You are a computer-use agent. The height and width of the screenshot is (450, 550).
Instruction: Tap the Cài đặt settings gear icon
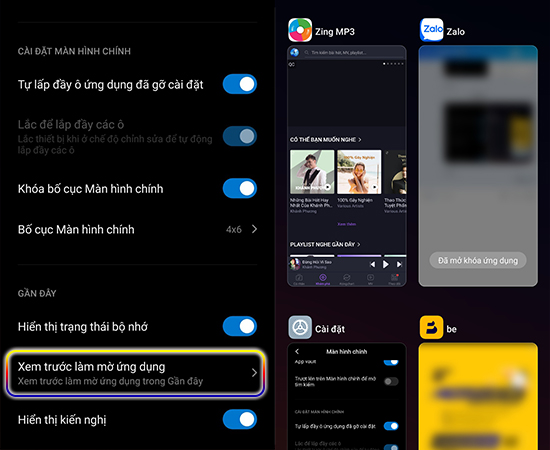300,327
